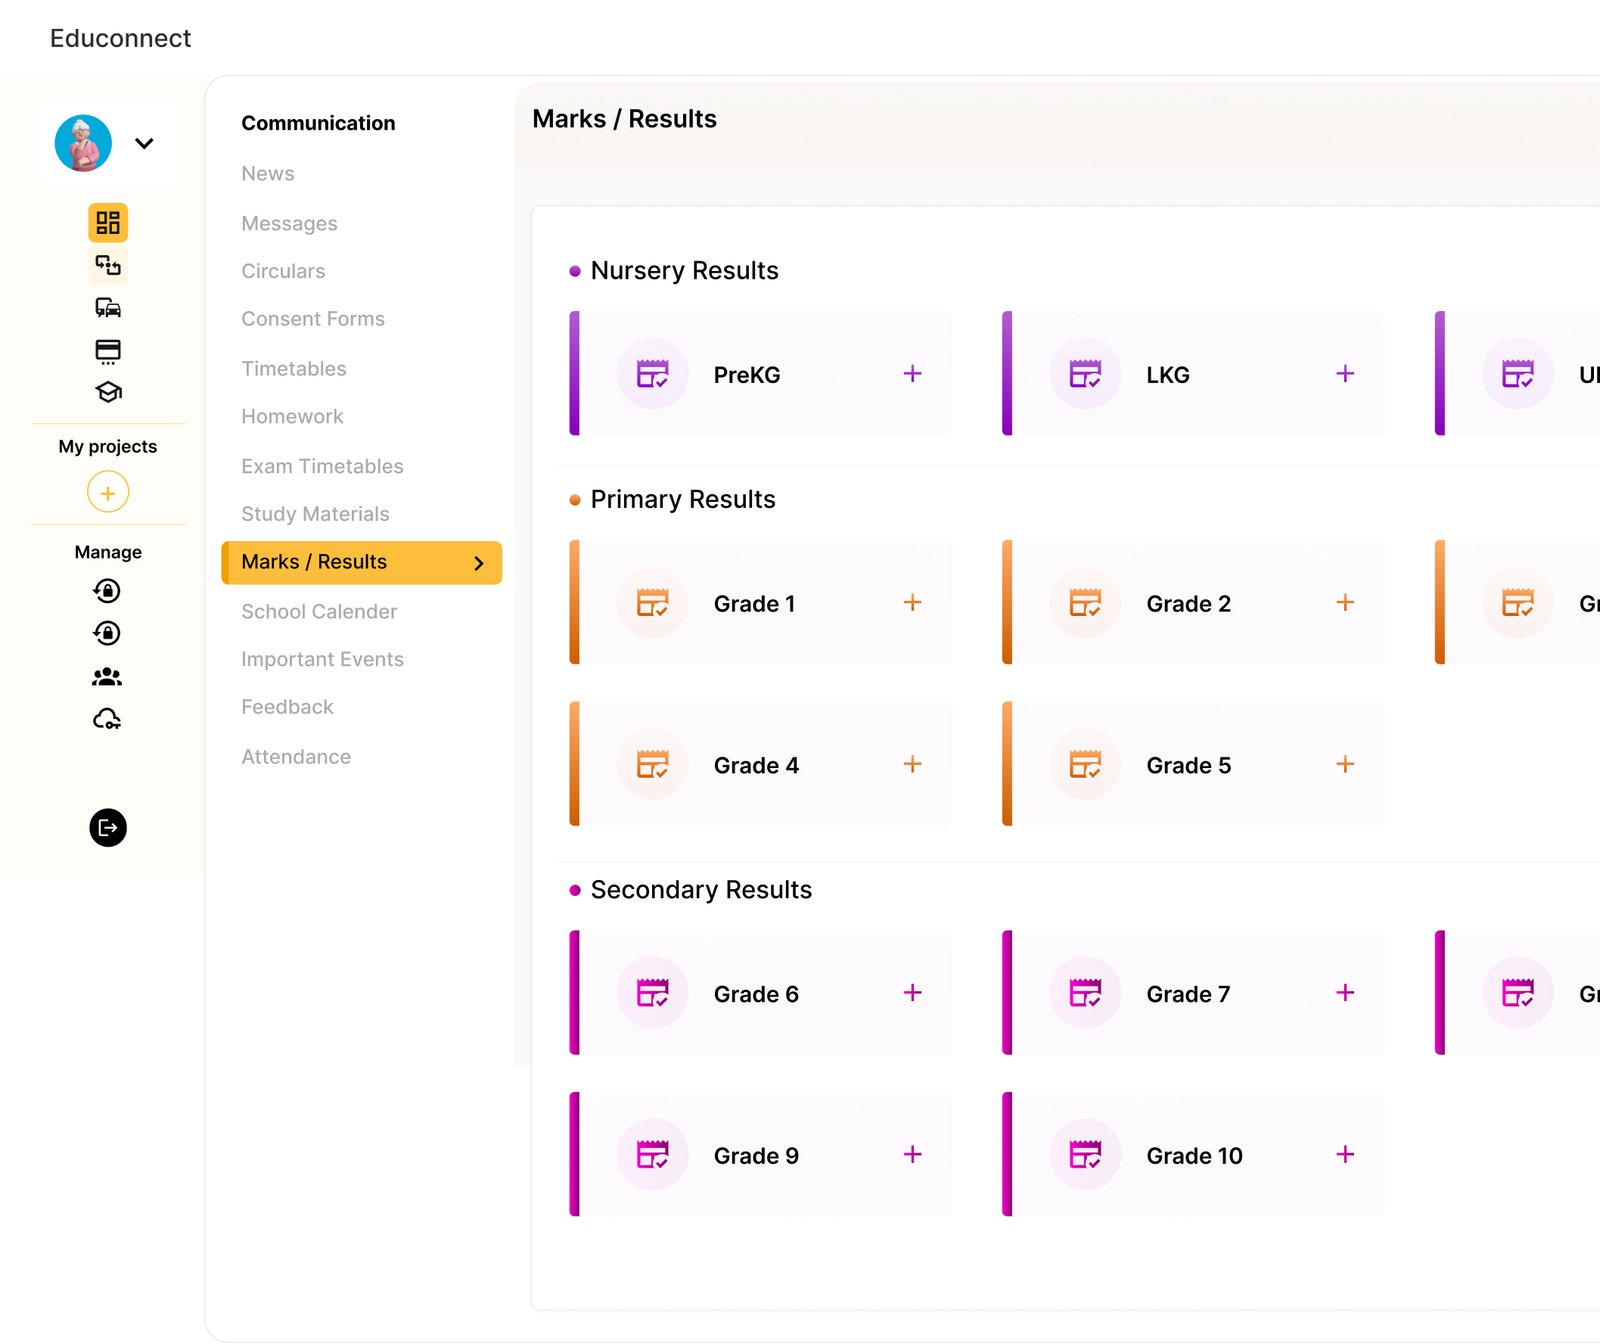This screenshot has width=1600, height=1344.
Task: Click the plus button on Grade 10 card
Action: (1345, 1154)
